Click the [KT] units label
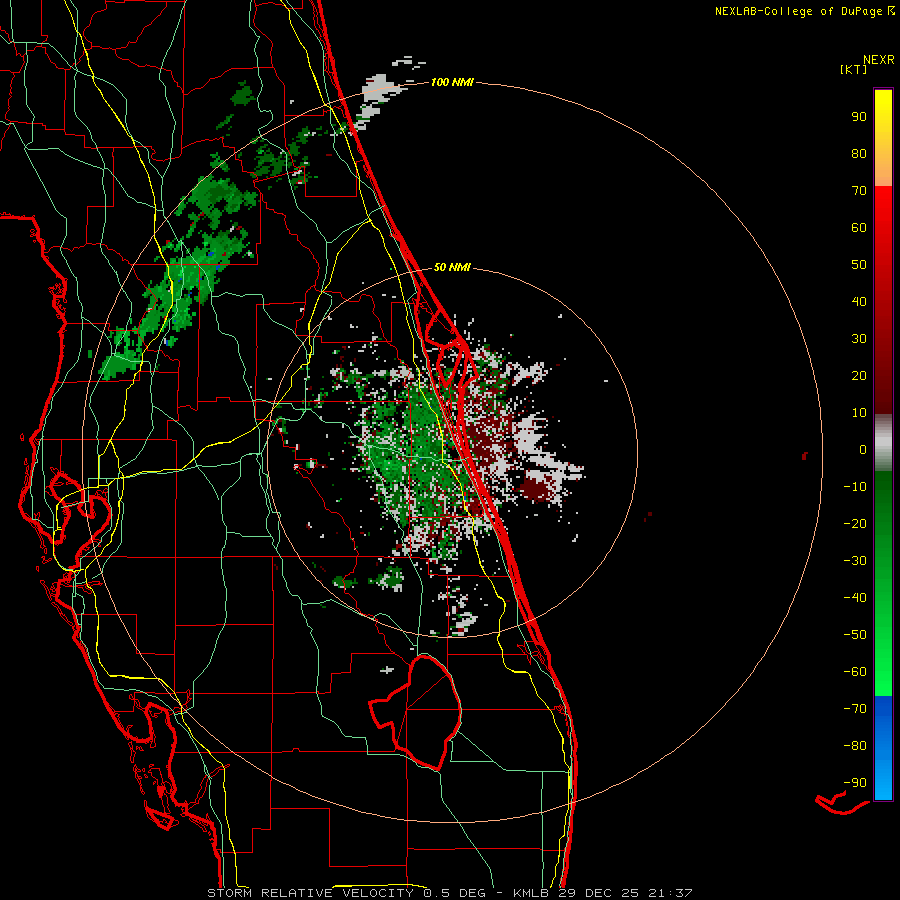The image size is (900, 900). (x=854, y=69)
